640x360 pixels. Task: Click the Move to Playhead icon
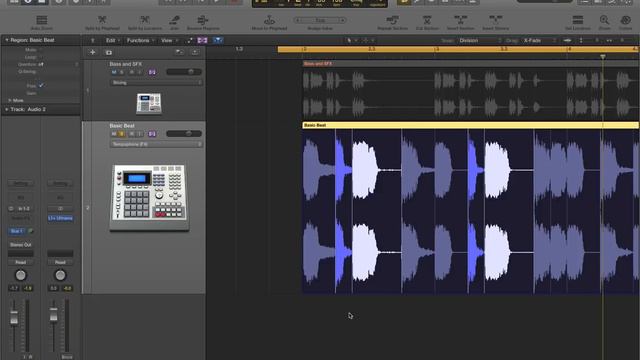tap(269, 20)
